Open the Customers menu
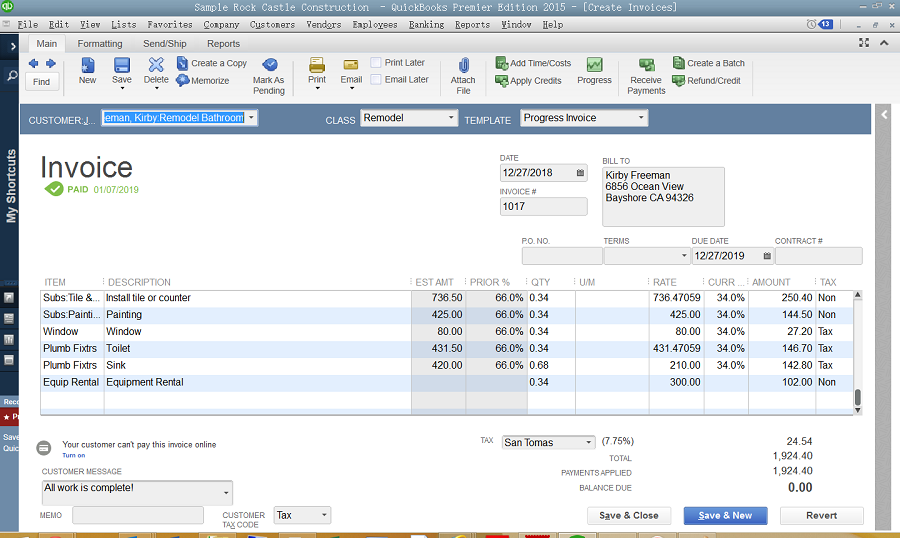 272,25
